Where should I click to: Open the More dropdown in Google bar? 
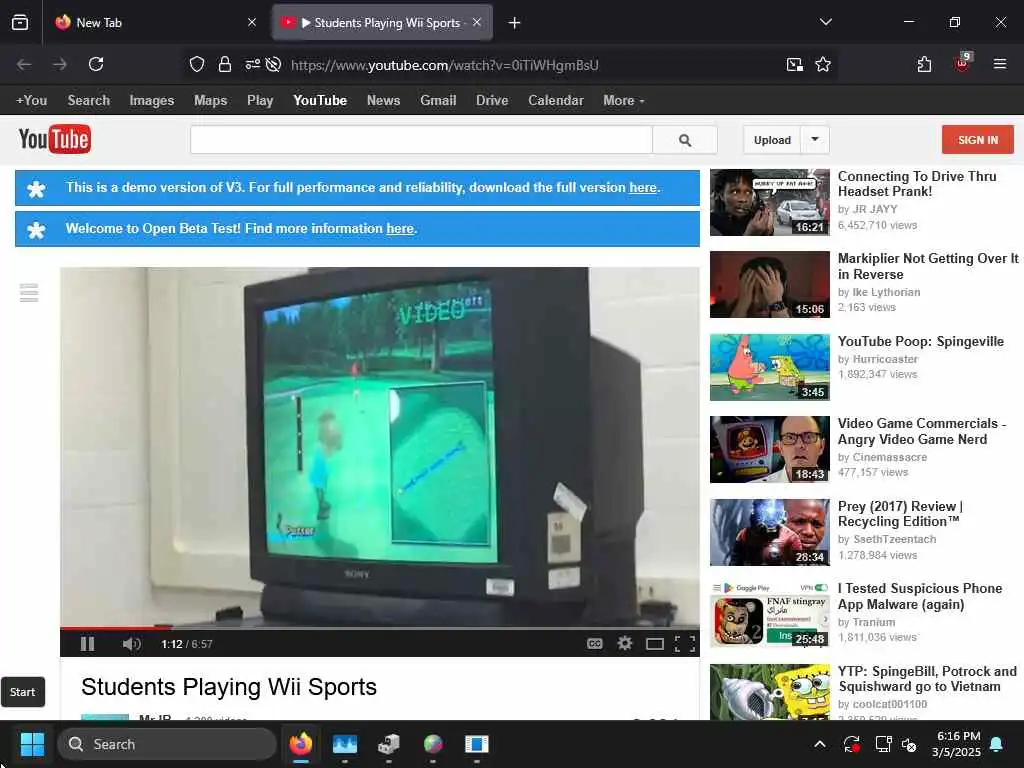point(624,101)
